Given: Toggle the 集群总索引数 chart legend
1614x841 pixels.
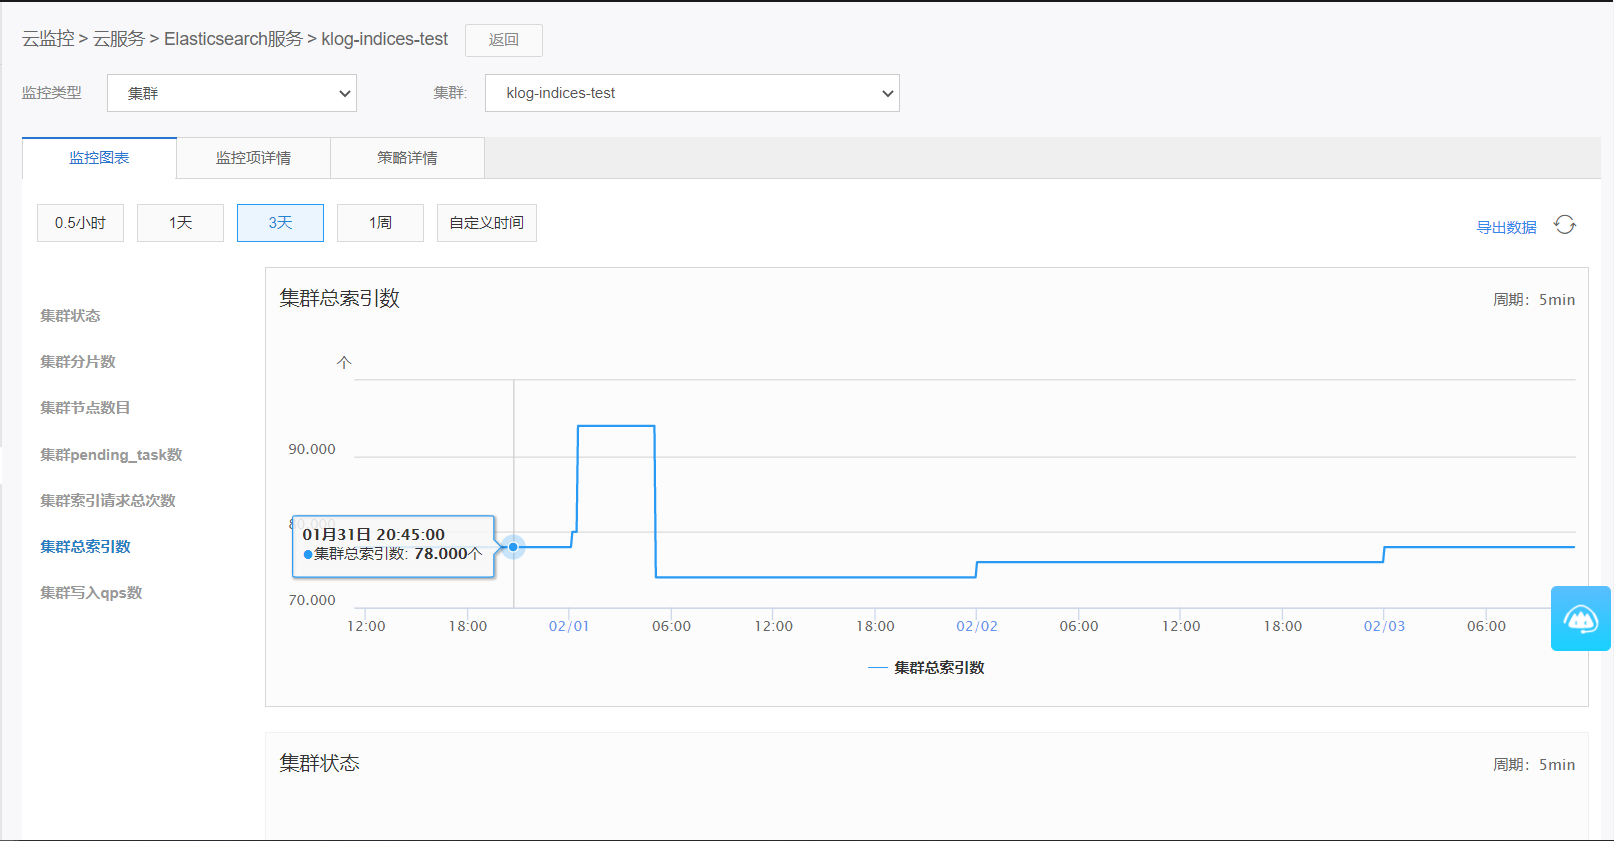Looking at the screenshot, I should pos(927,668).
